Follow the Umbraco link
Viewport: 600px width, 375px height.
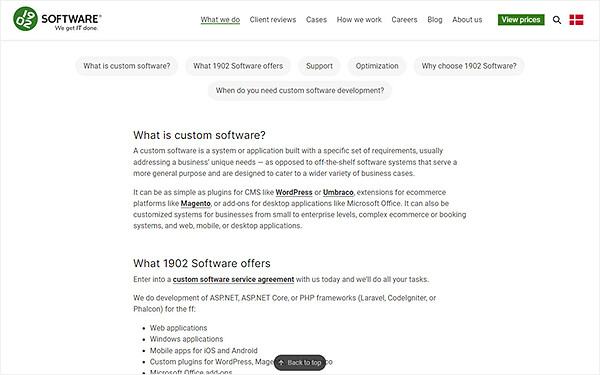(338, 192)
